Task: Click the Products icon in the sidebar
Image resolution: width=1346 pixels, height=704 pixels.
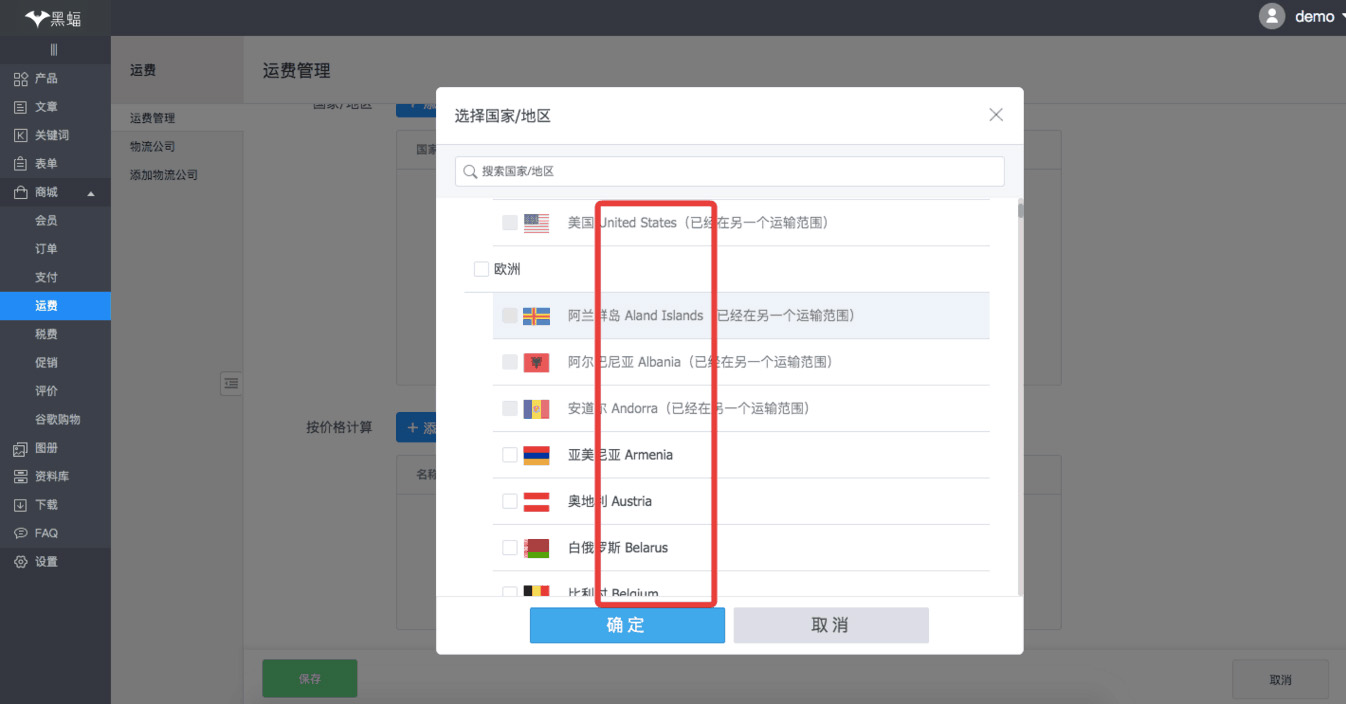Action: tap(20, 79)
